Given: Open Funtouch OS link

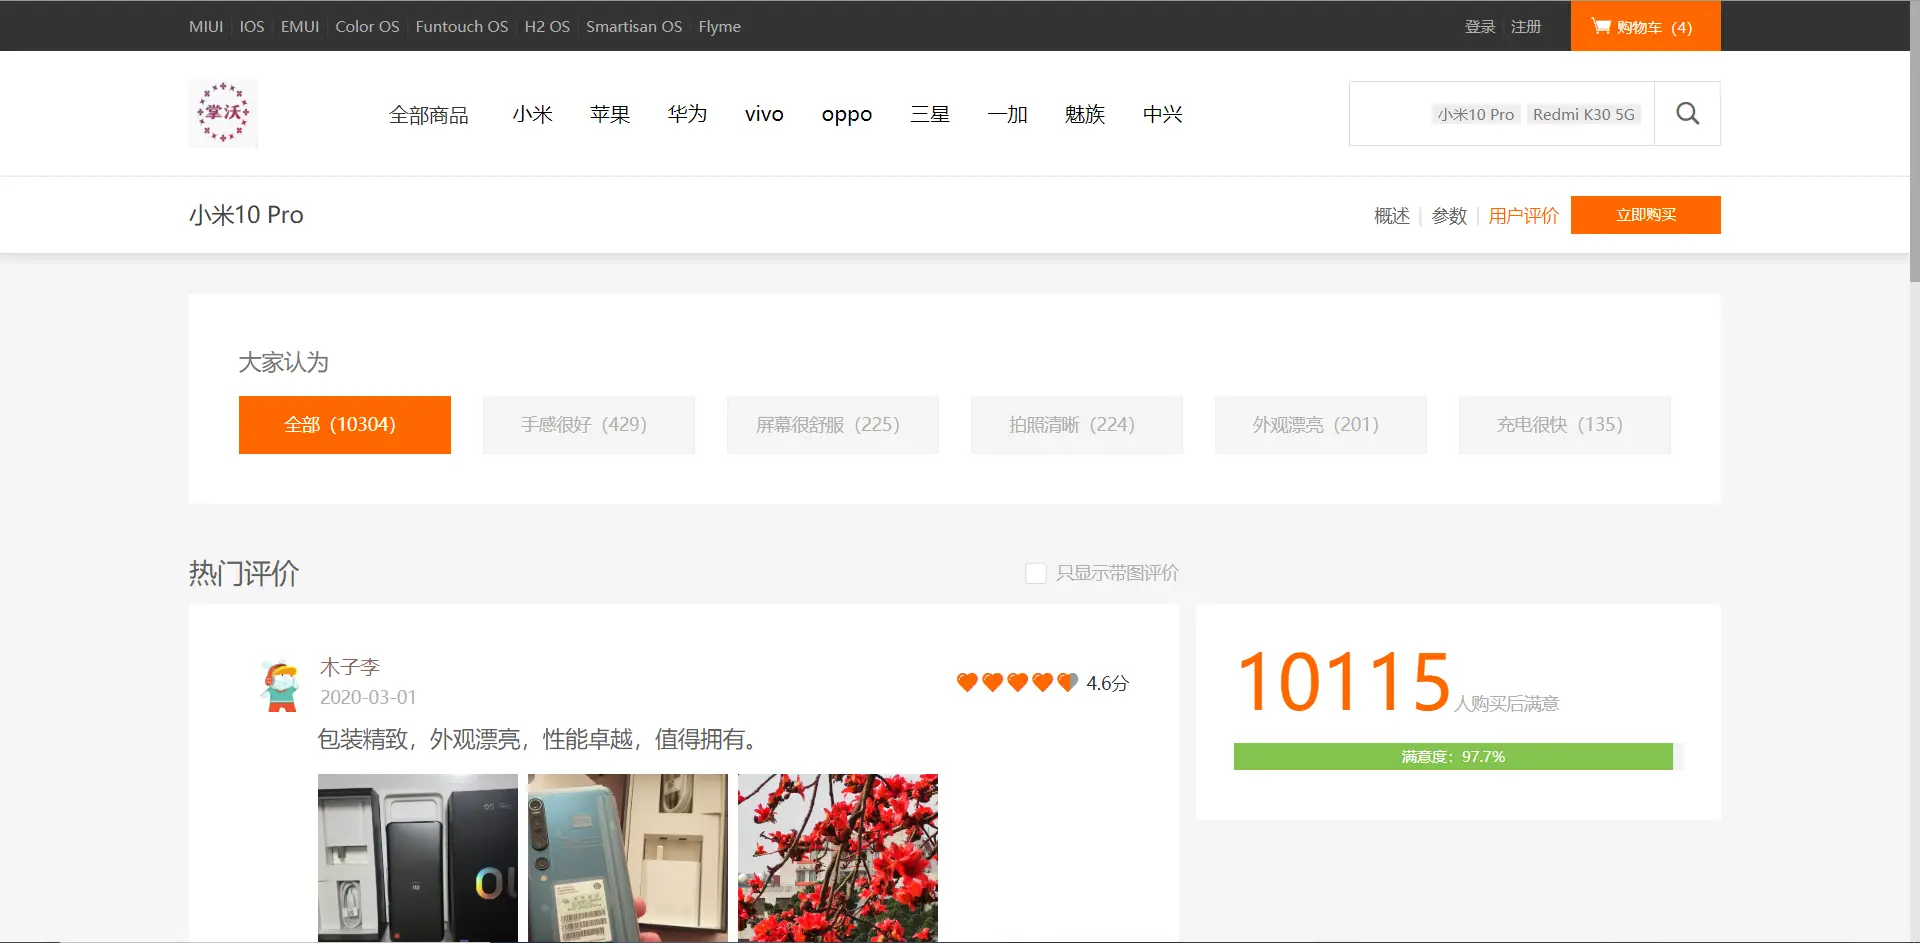Looking at the screenshot, I should click(x=462, y=26).
